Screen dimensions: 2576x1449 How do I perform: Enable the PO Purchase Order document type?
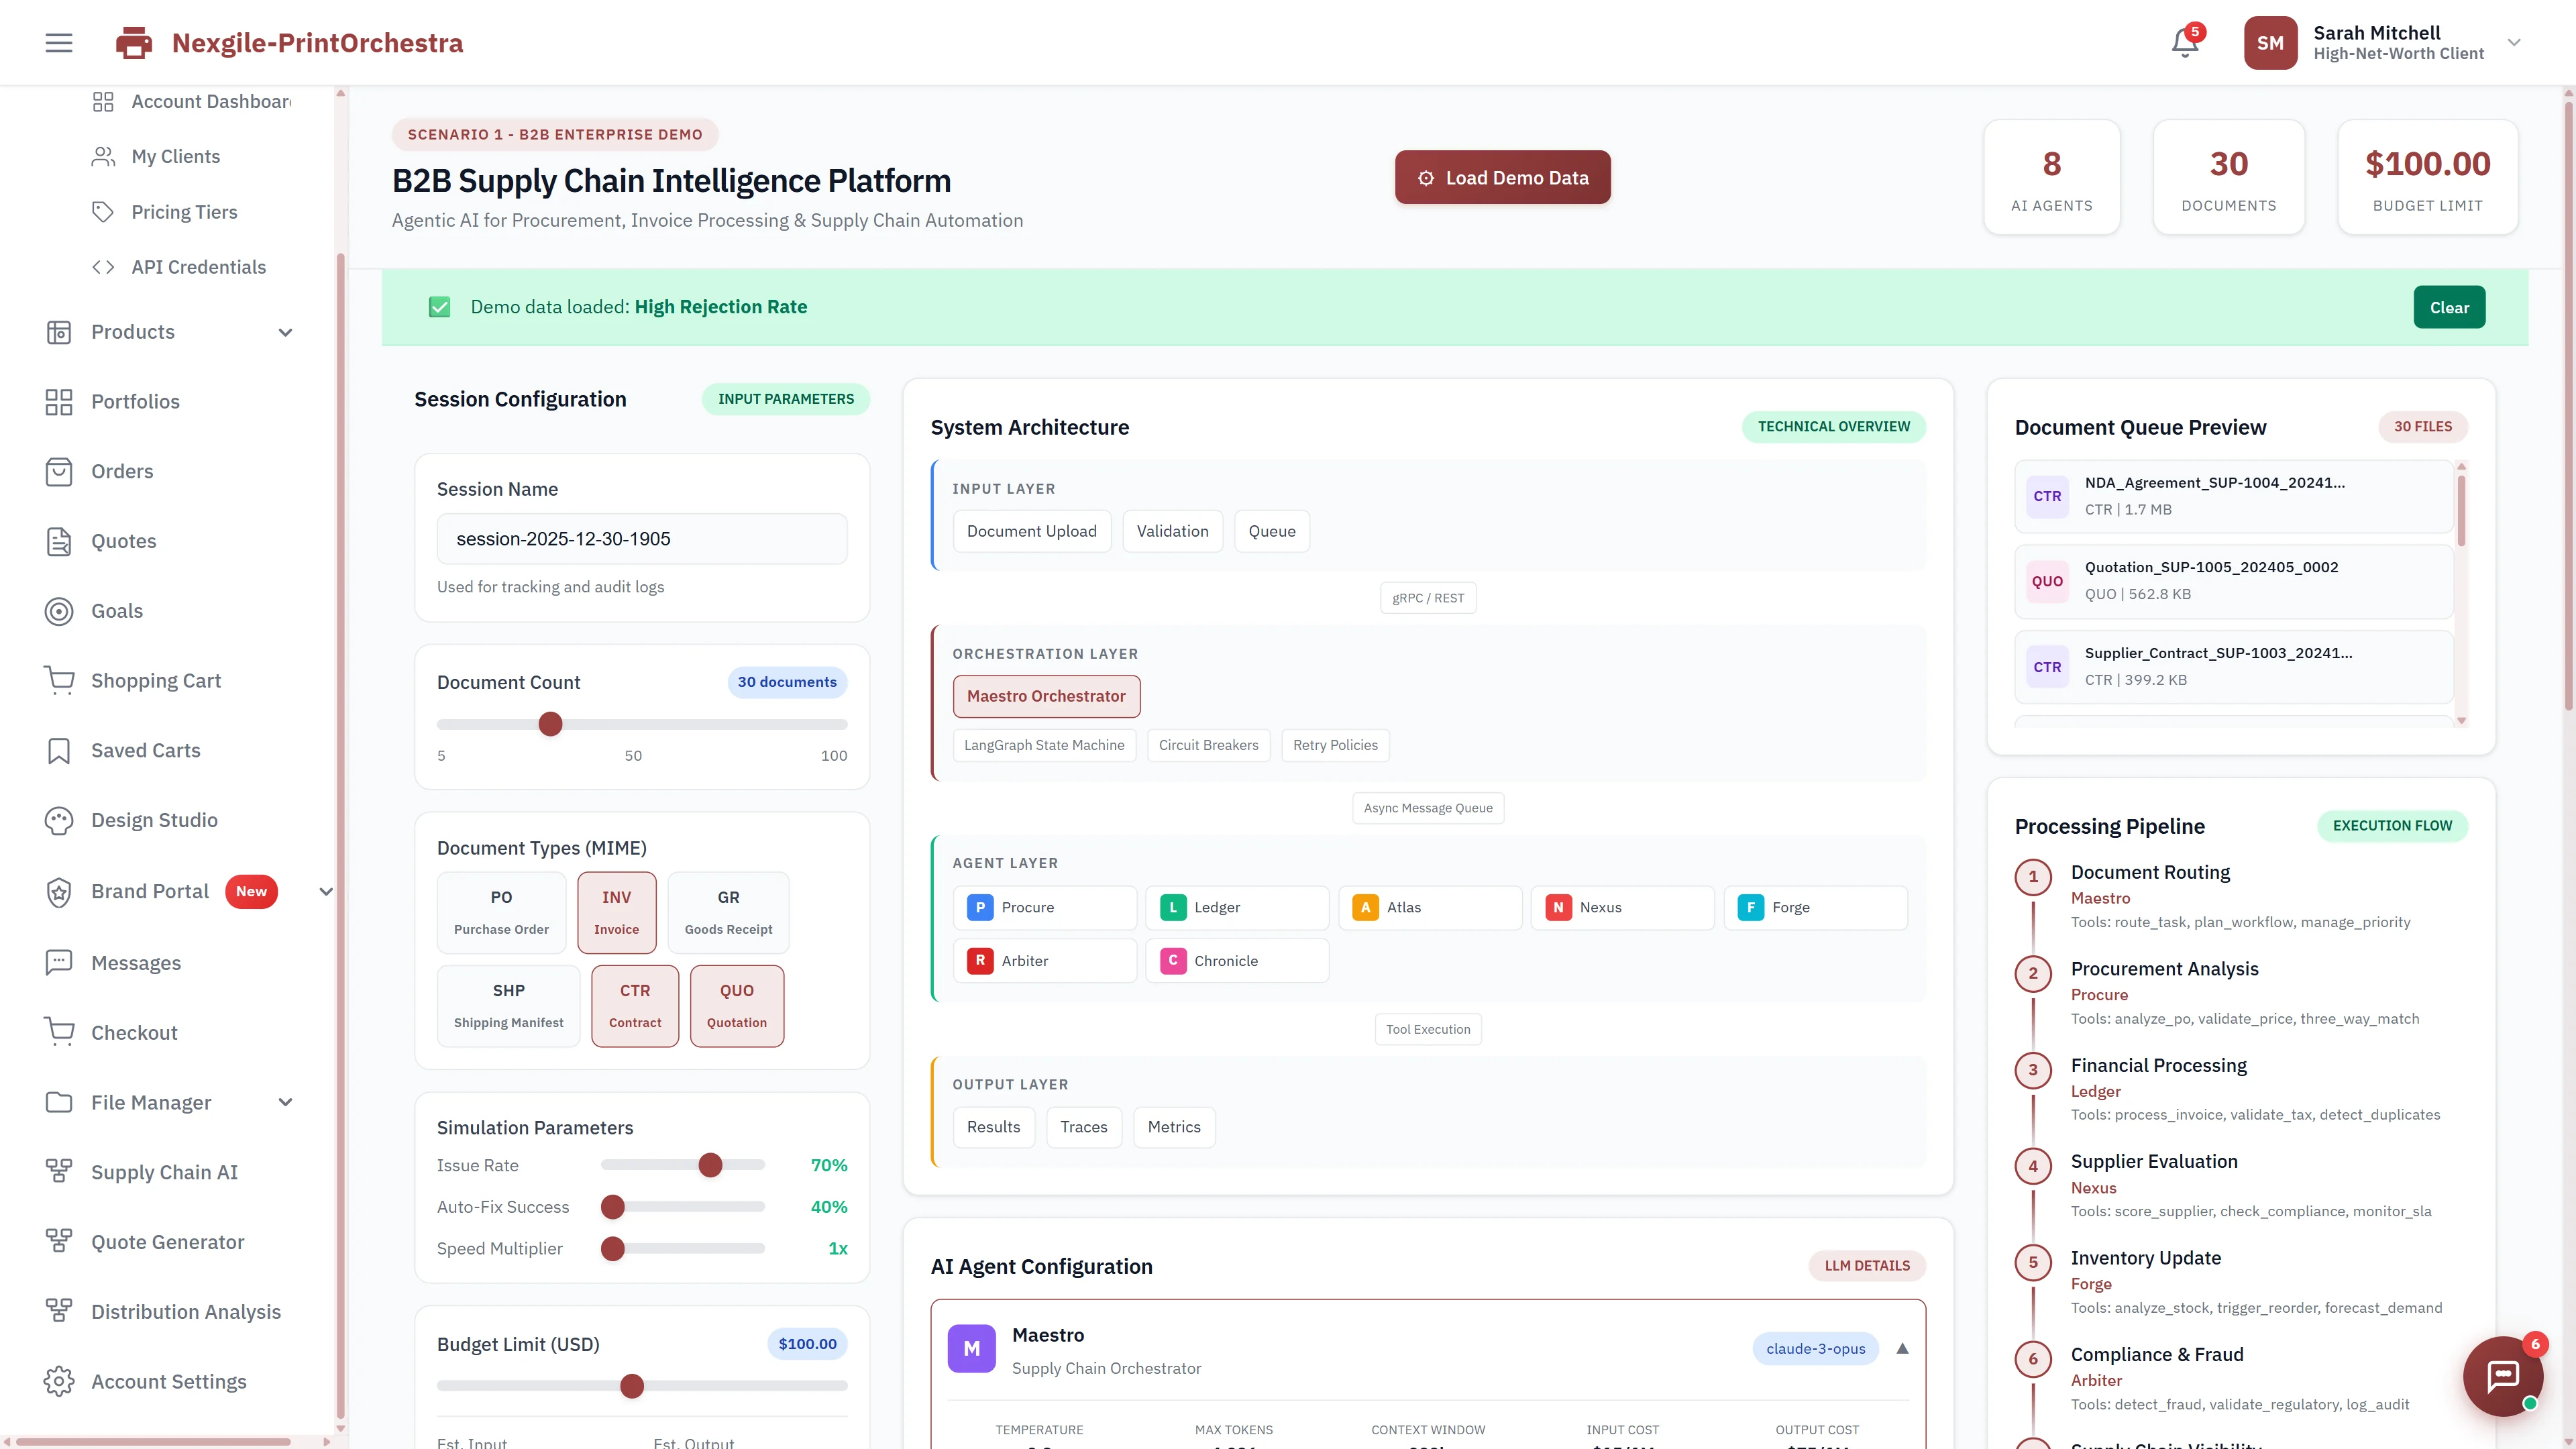tap(501, 911)
